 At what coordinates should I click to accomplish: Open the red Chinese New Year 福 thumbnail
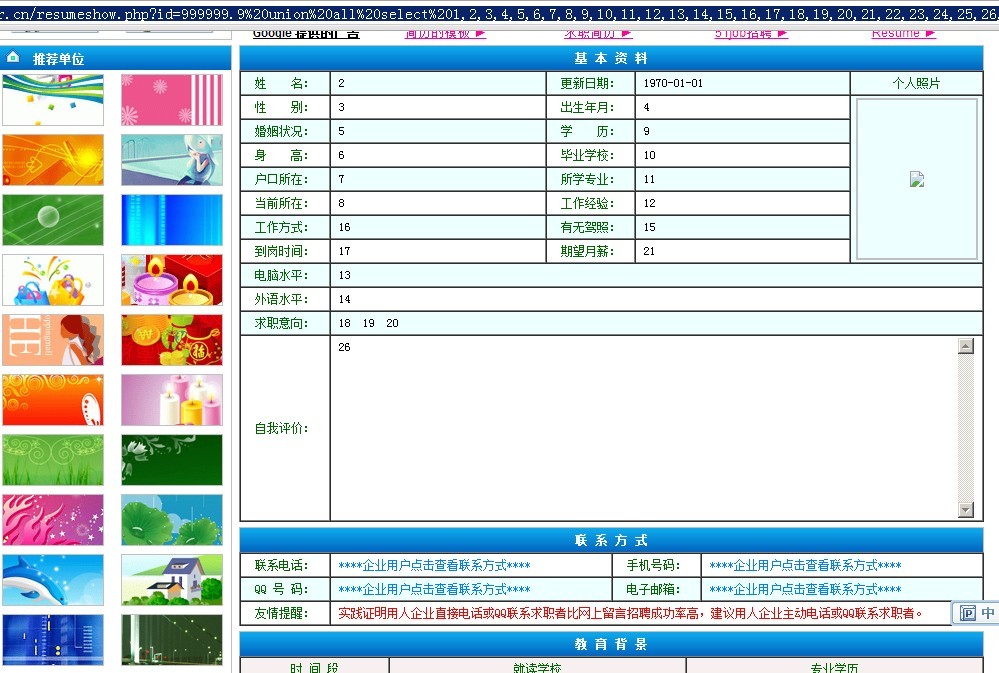172,340
